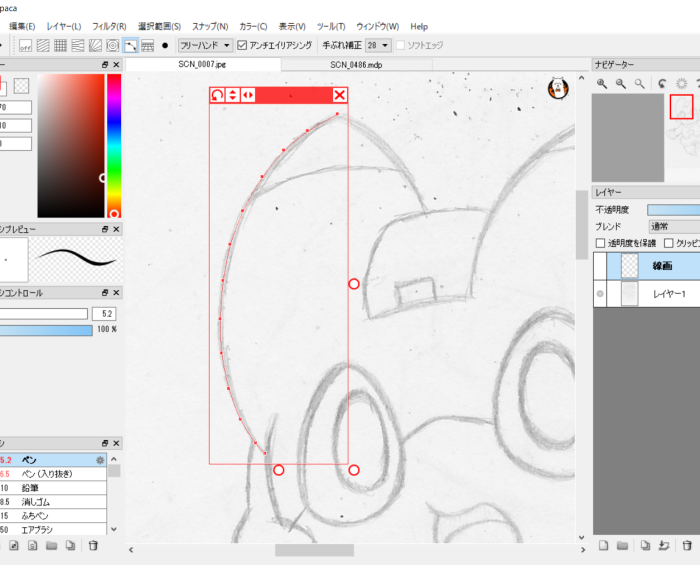Open the gear settings for ペン brush
The image size is (700, 565).
100,460
